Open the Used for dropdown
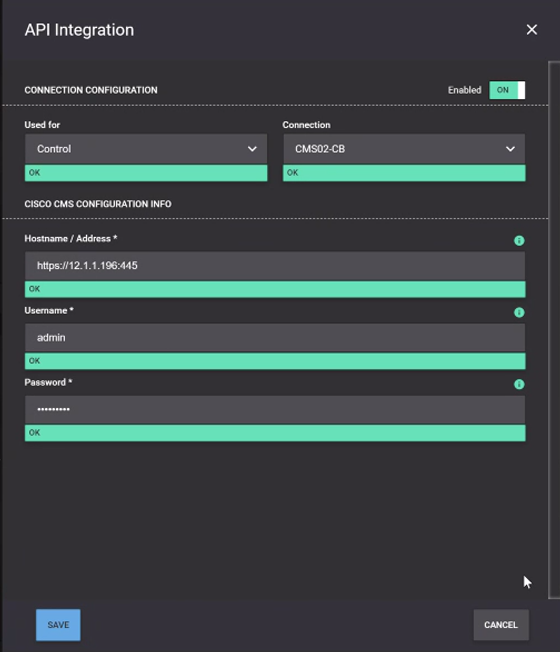This screenshot has width=560, height=652. coord(146,149)
